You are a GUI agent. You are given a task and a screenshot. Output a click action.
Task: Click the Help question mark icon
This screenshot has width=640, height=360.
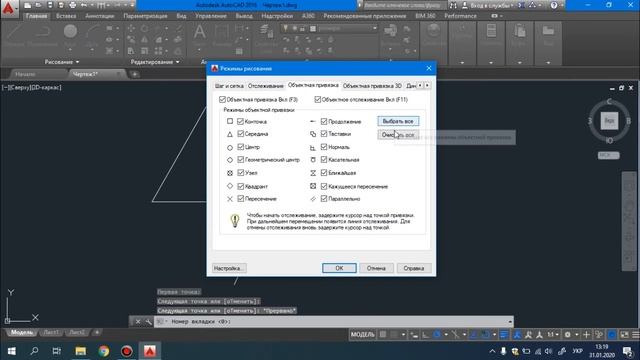click(554, 5)
